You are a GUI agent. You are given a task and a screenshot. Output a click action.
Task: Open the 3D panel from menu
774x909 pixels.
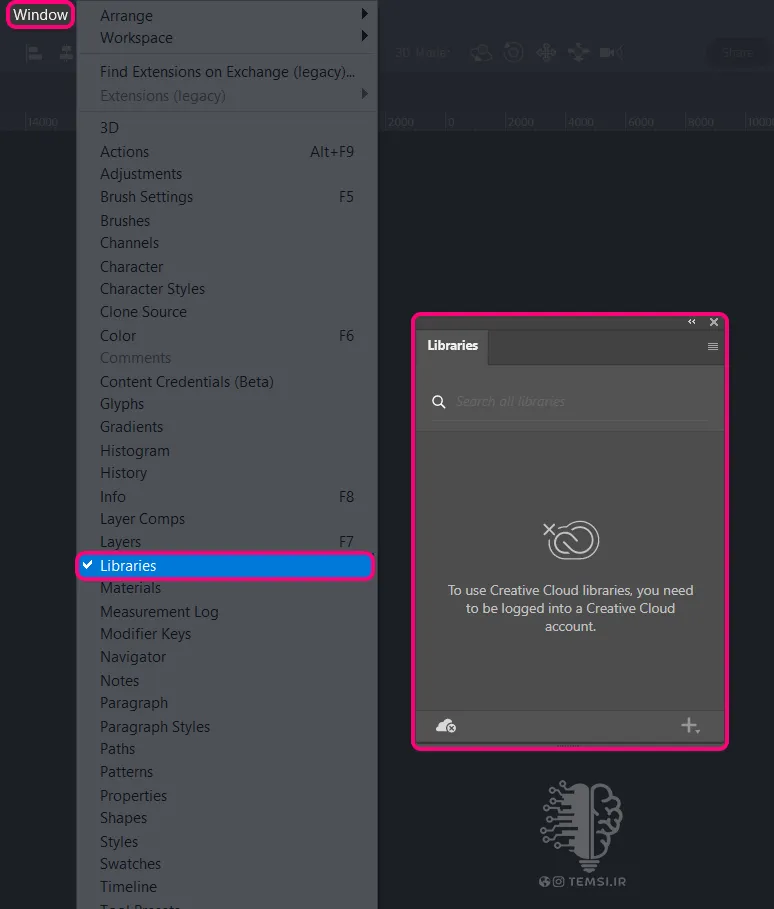click(227, 128)
